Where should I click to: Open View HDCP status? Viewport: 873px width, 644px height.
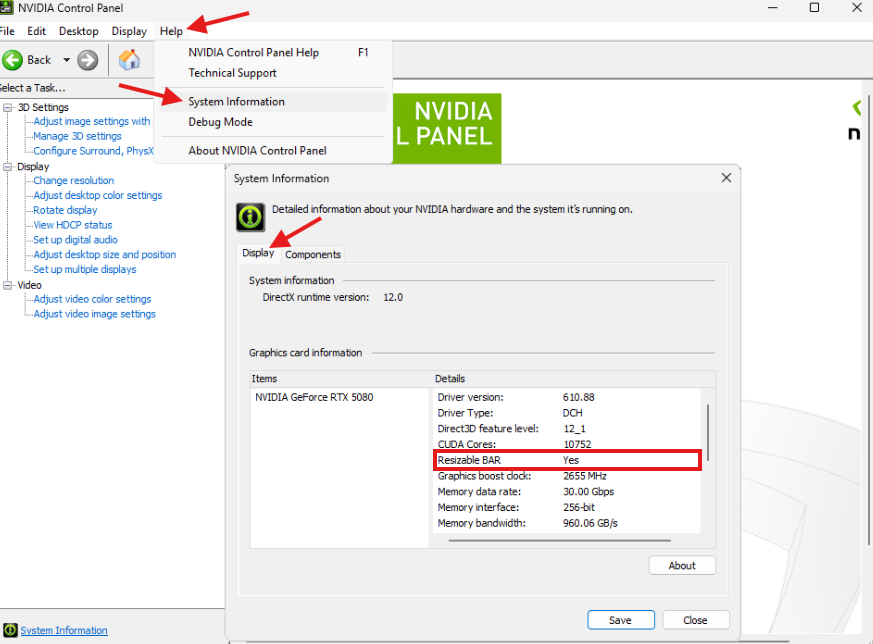(72, 225)
